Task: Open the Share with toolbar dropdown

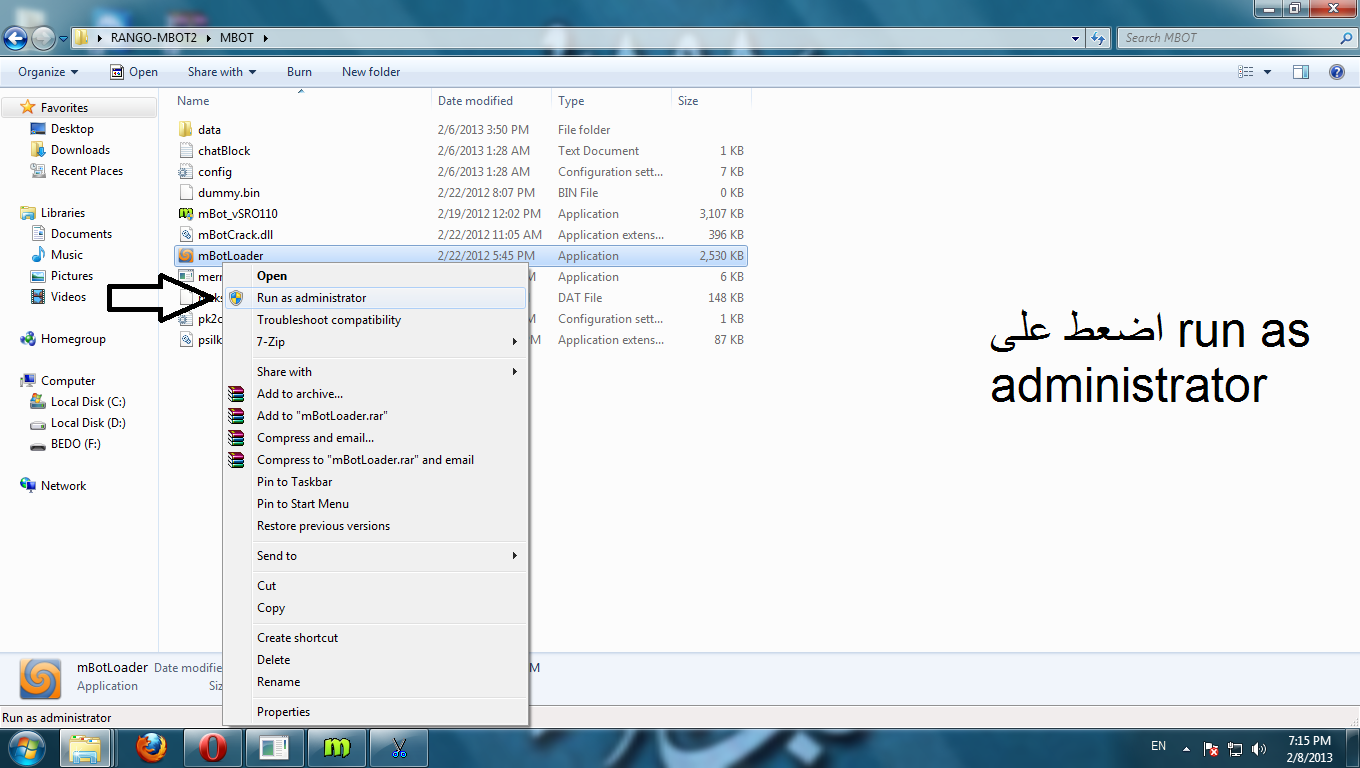Action: 222,72
